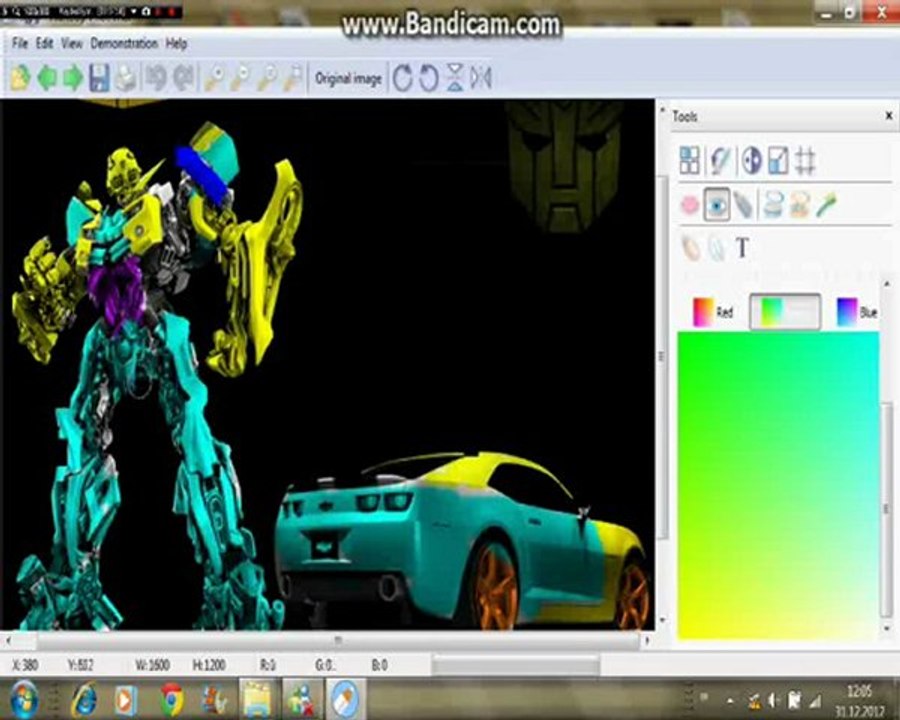Zoom in with the first magnifier icon
The image size is (900, 720).
coord(215,78)
